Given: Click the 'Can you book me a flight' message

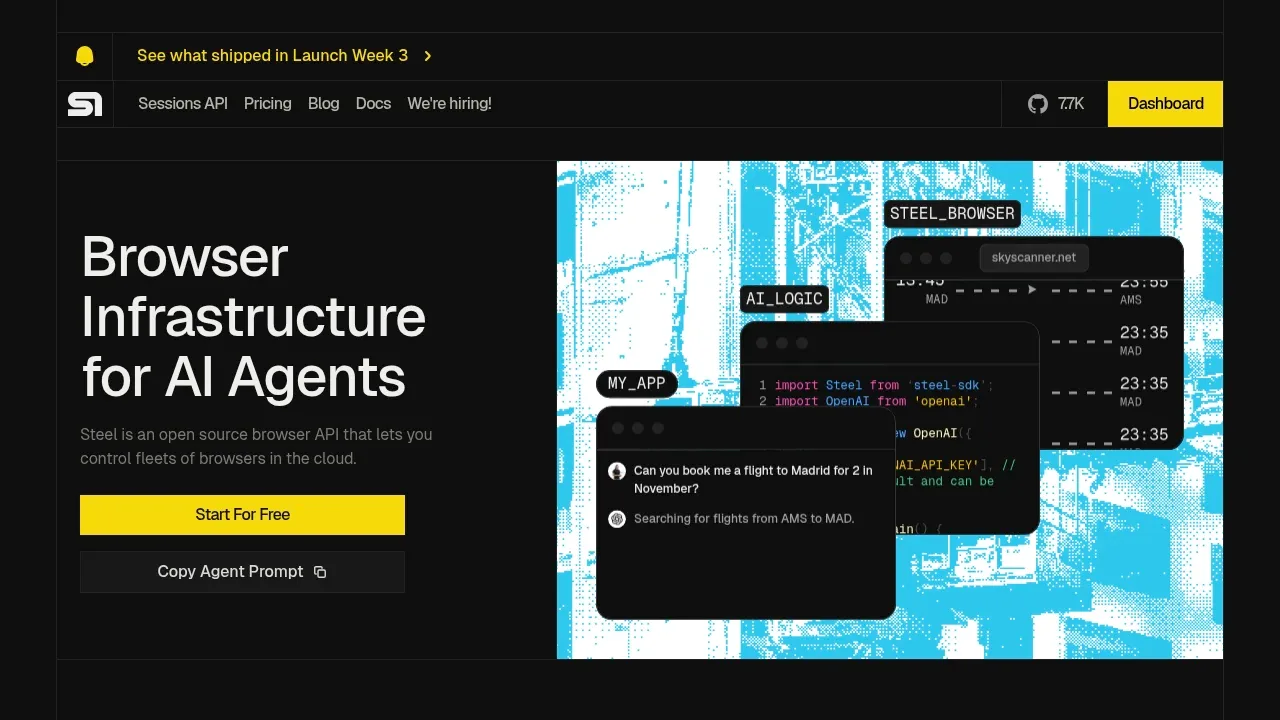Looking at the screenshot, I should [x=753, y=479].
